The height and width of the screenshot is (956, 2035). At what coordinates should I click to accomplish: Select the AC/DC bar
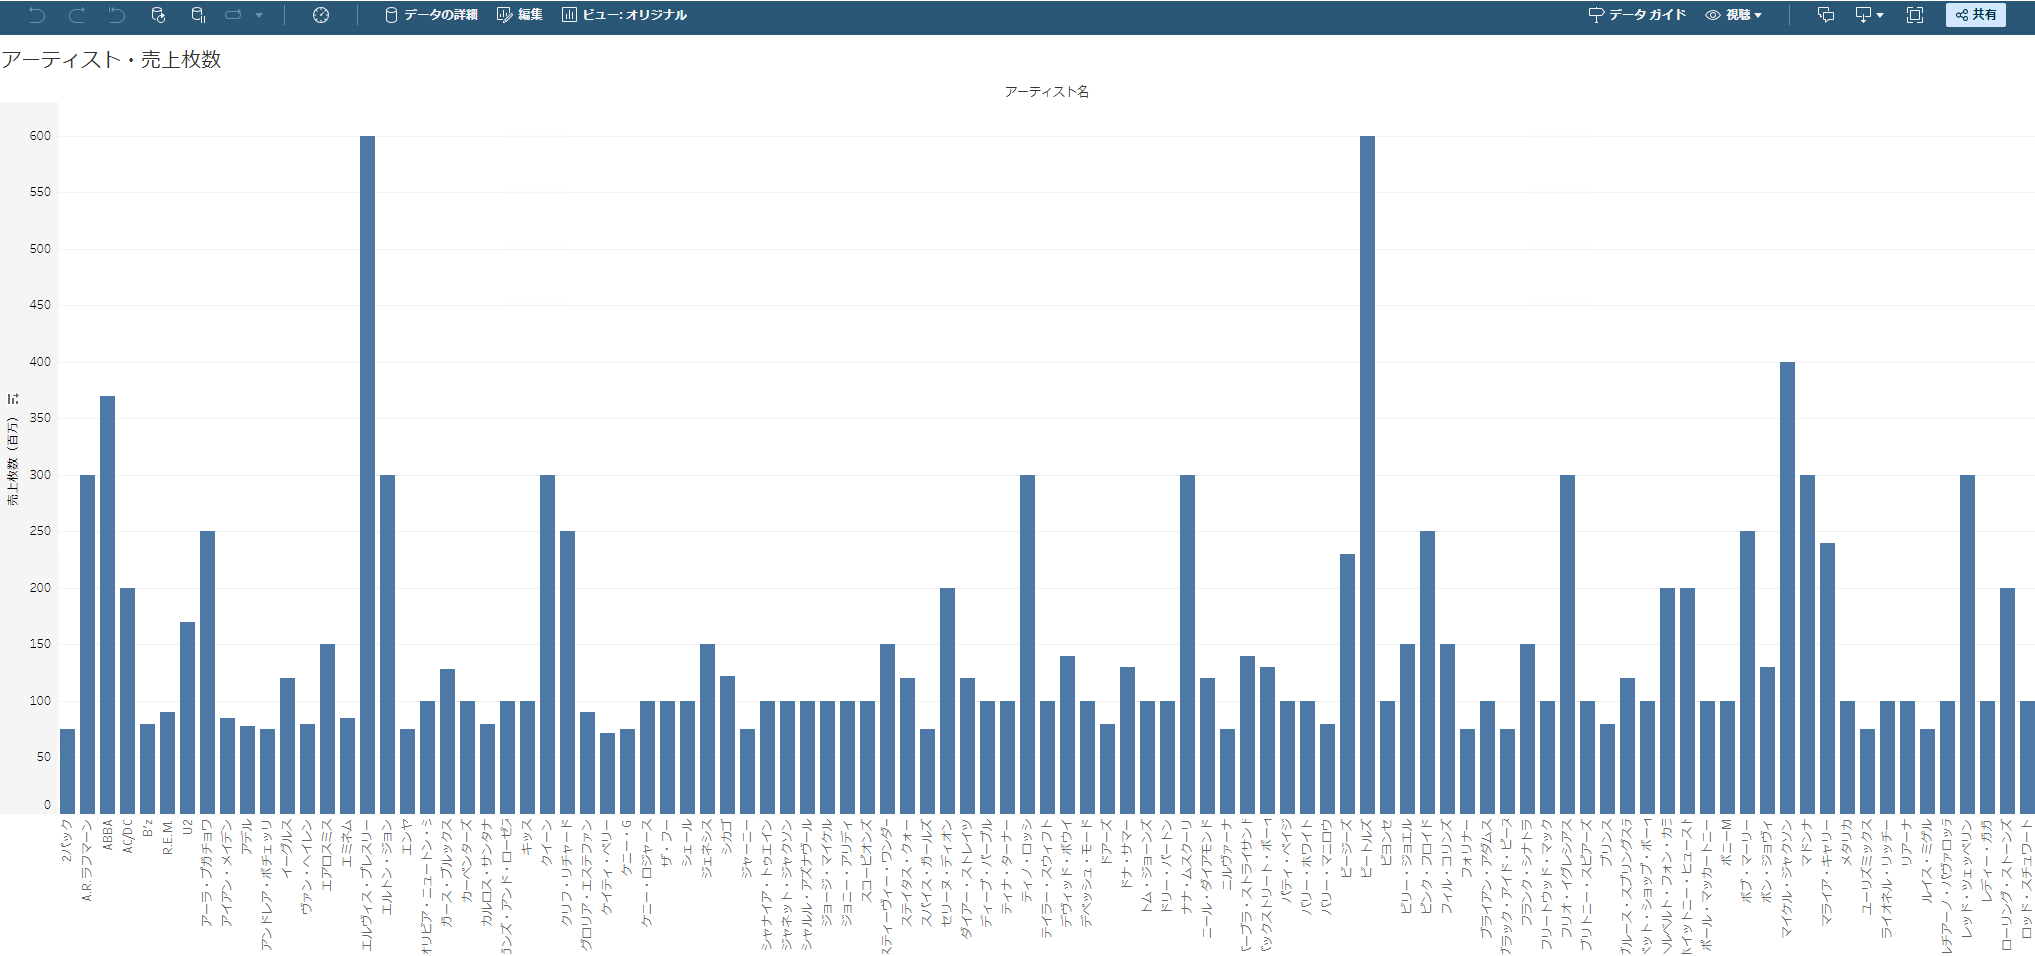tap(127, 700)
